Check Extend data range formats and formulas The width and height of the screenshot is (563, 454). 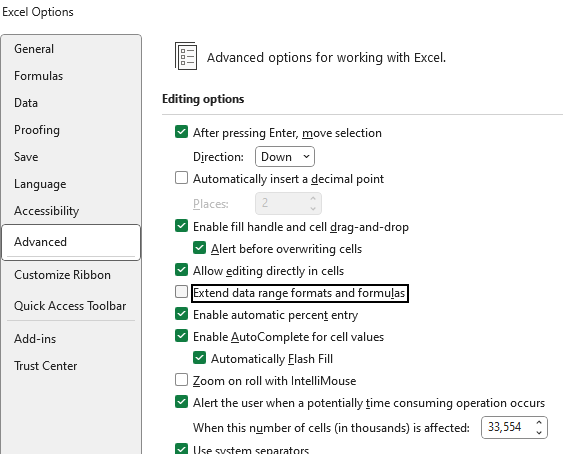point(181,292)
